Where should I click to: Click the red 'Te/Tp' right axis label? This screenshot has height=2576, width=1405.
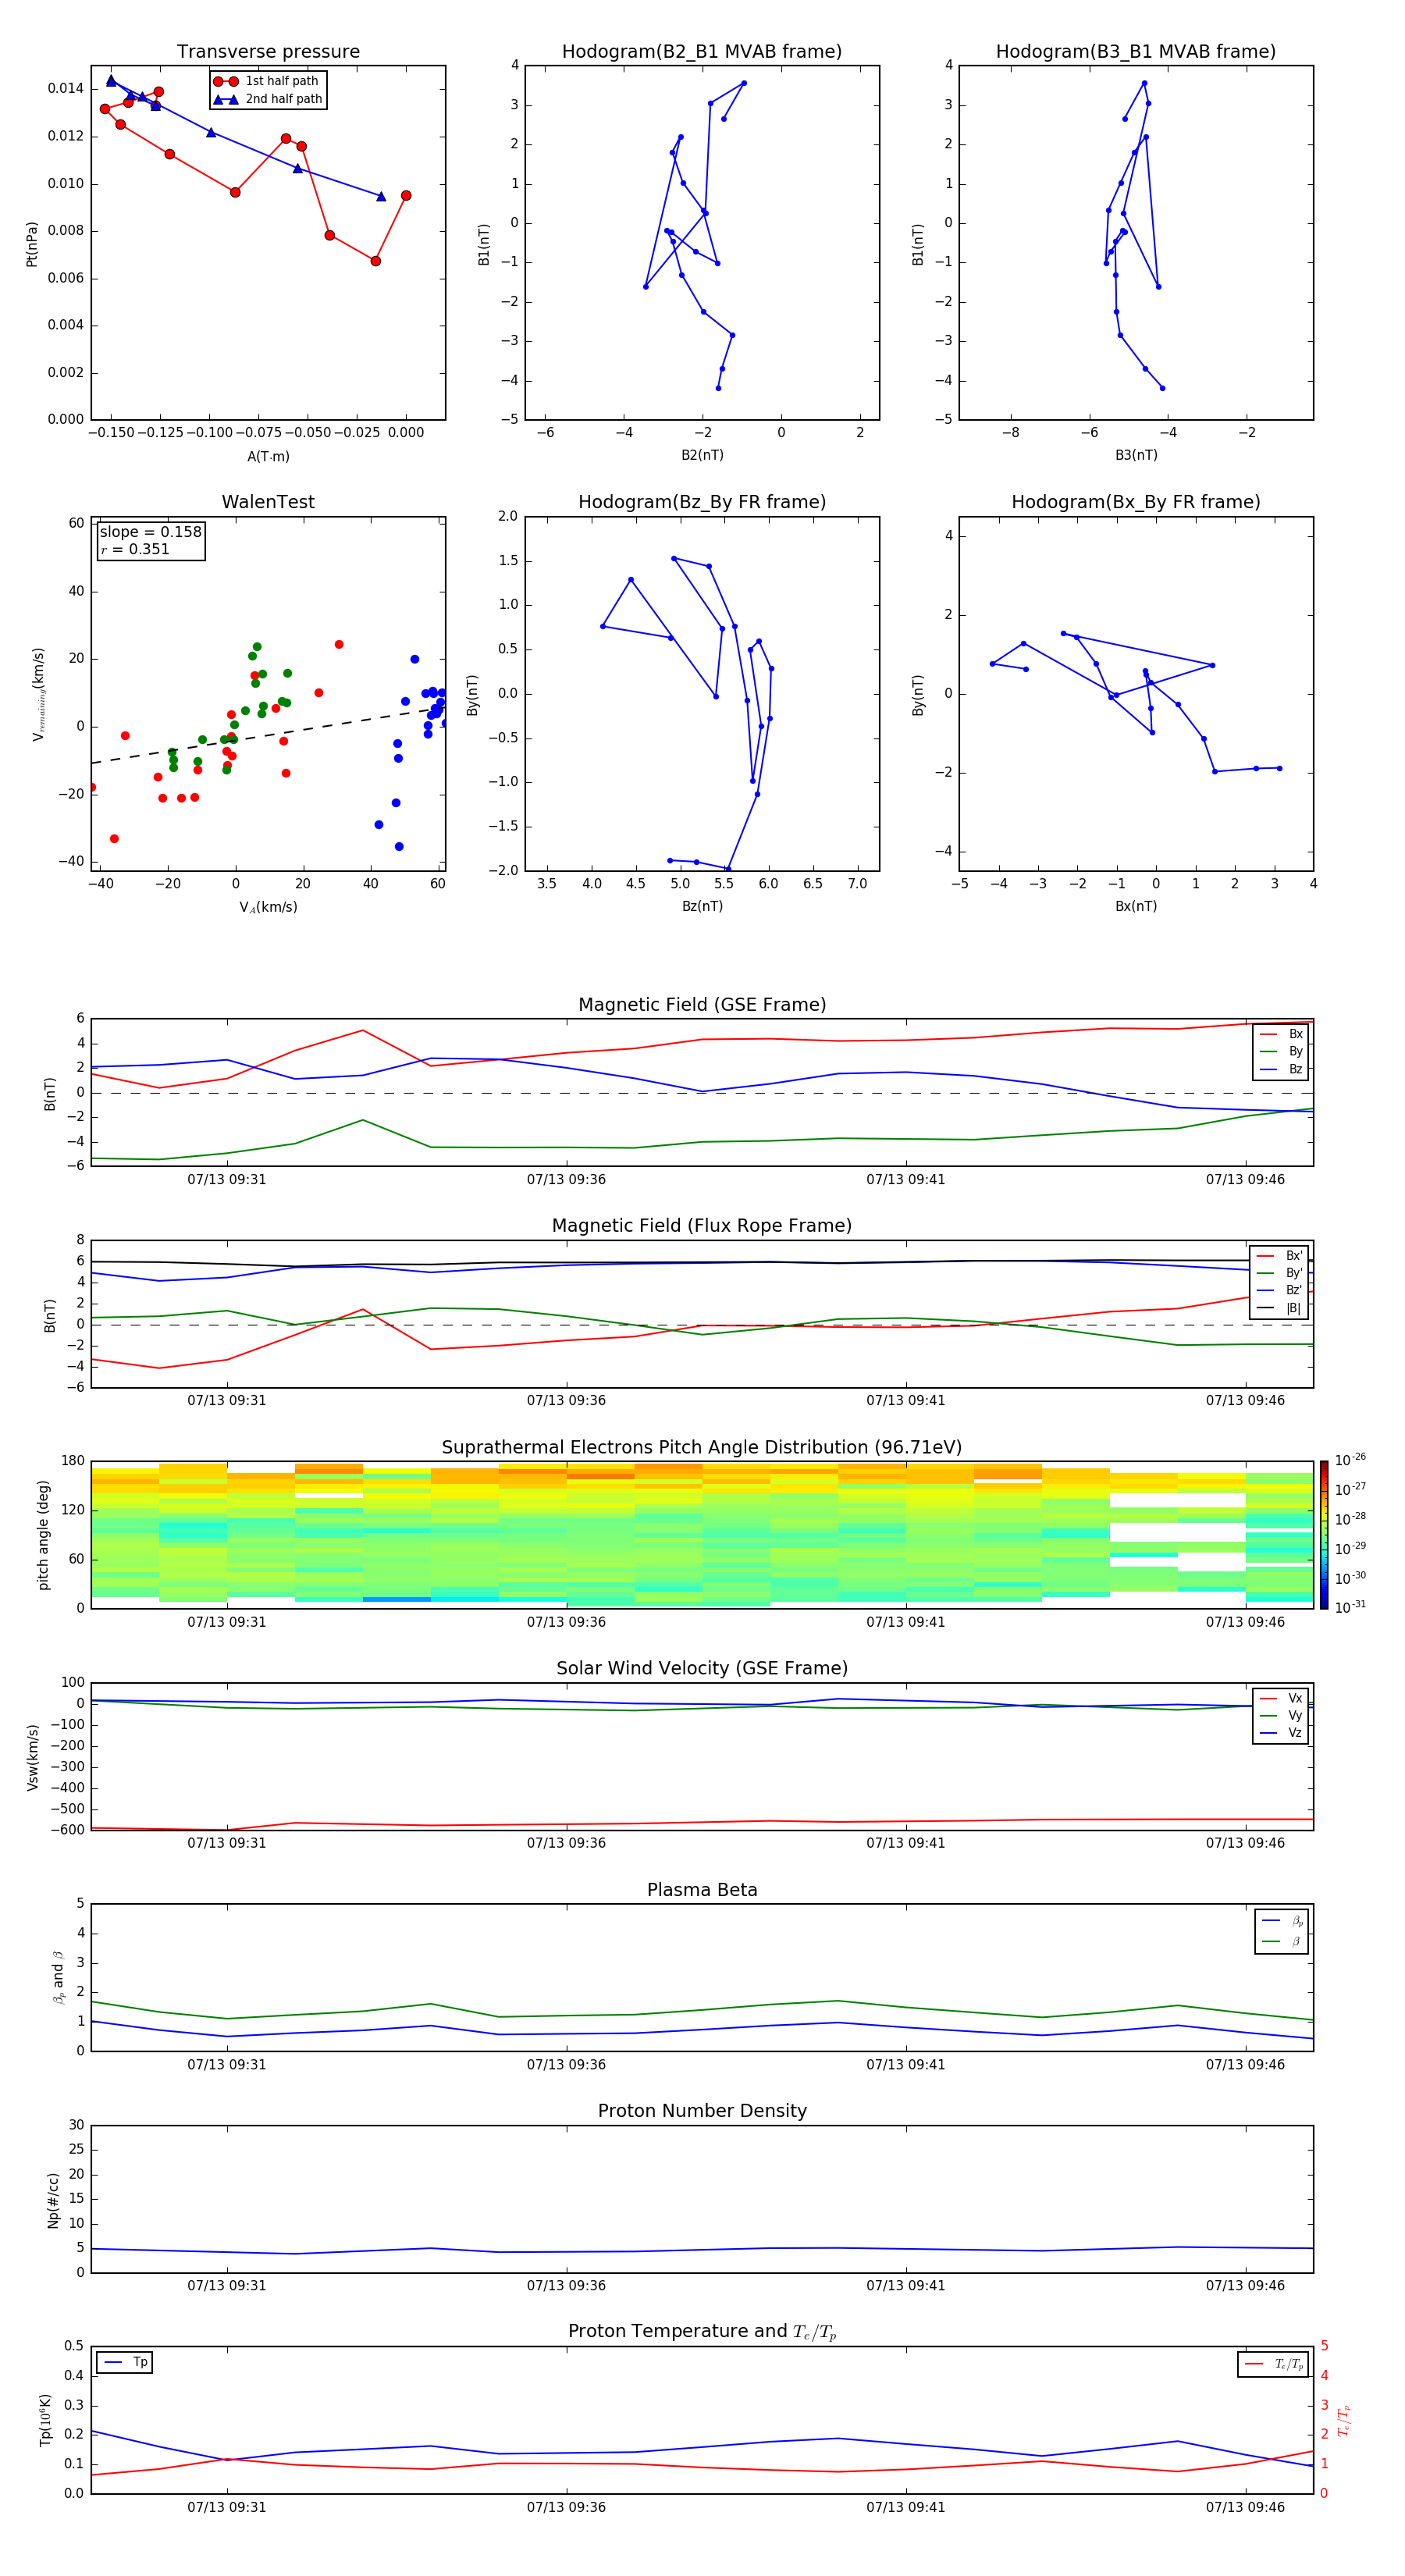click(1344, 2421)
